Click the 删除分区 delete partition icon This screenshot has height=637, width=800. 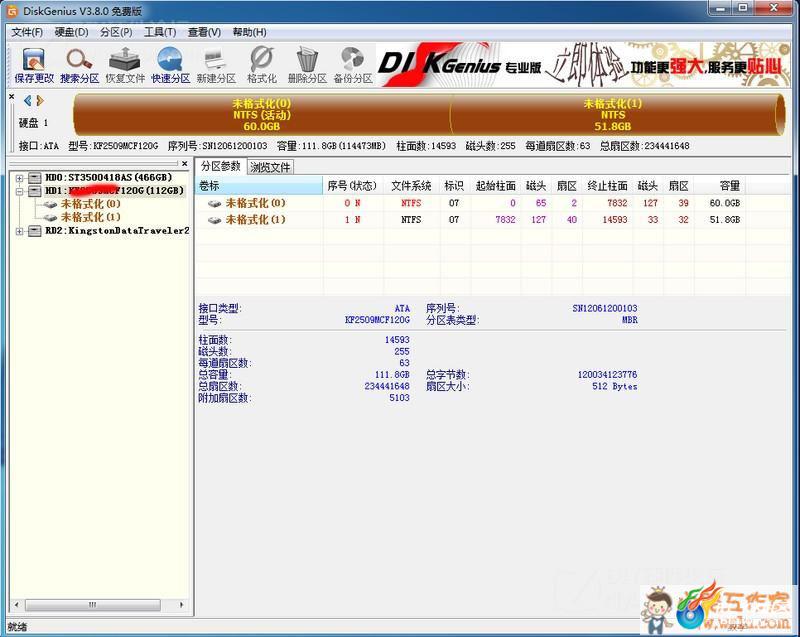pos(307,65)
